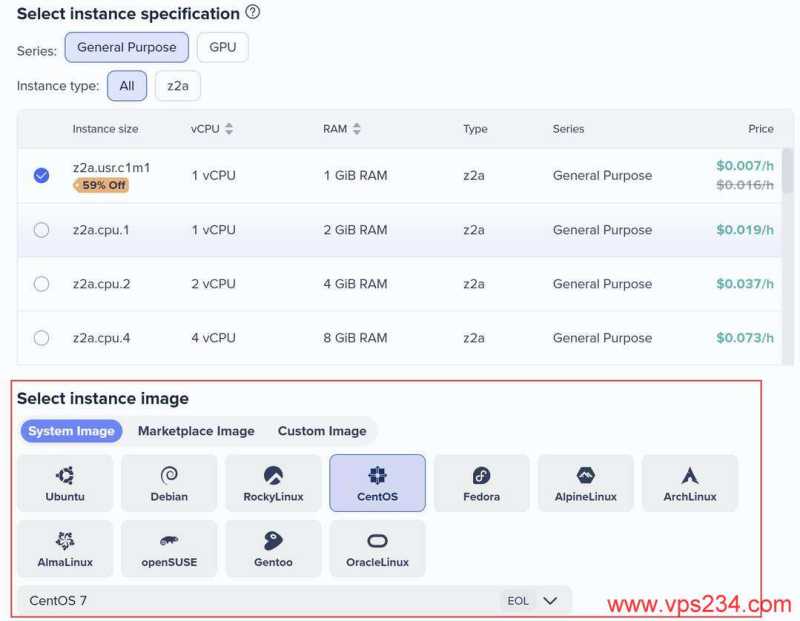The height and width of the screenshot is (621, 800).
Task: Choose the Debian image tile
Action: [x=169, y=483]
